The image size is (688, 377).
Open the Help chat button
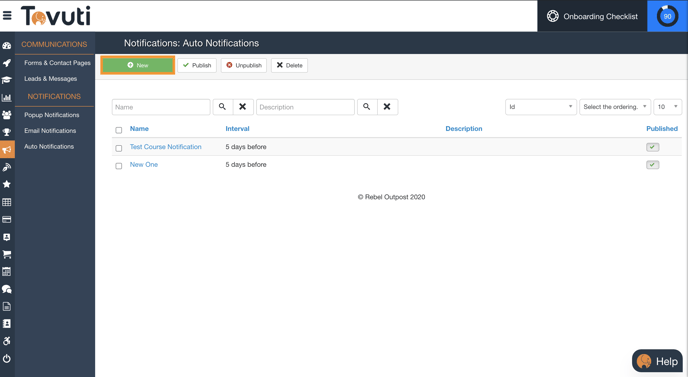[657, 361]
